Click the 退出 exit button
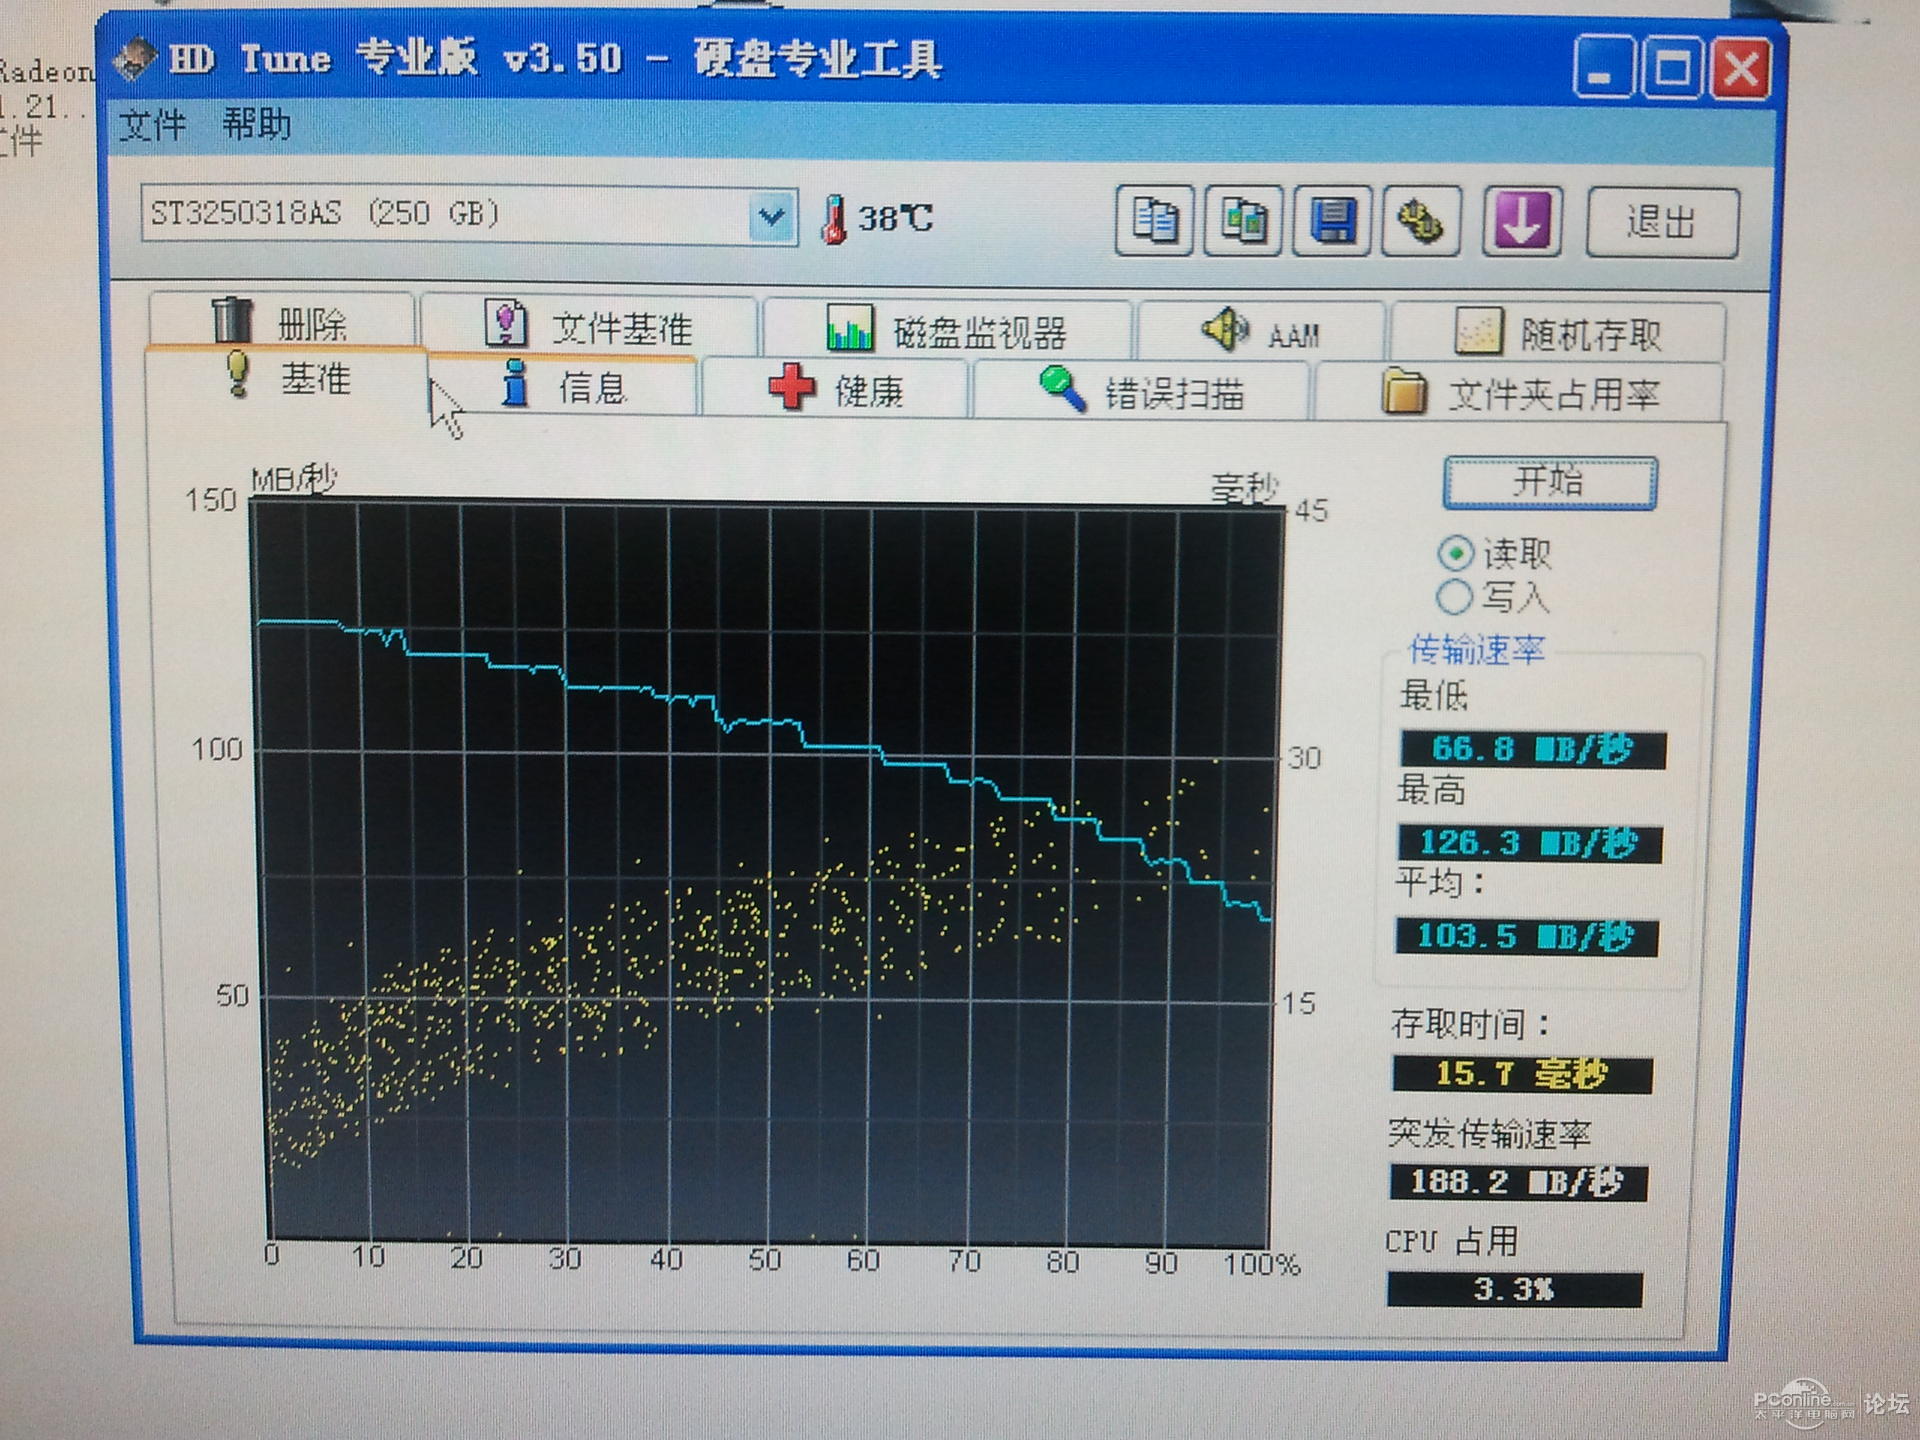Screen dimensions: 1920x1440 tap(1663, 223)
